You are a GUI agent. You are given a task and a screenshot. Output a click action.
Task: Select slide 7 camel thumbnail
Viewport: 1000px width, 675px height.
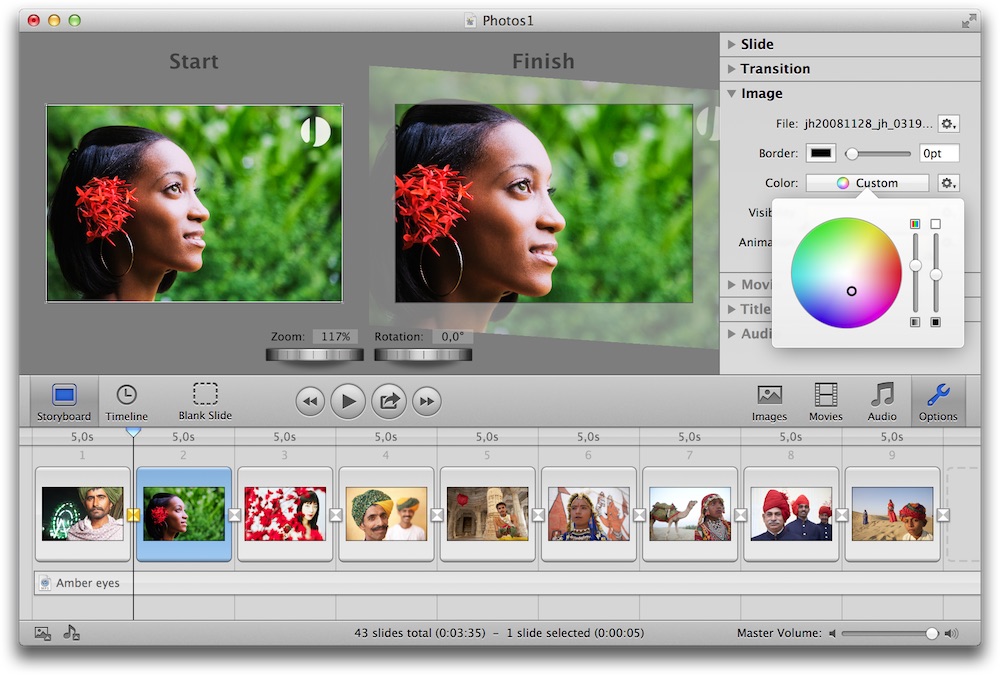690,514
